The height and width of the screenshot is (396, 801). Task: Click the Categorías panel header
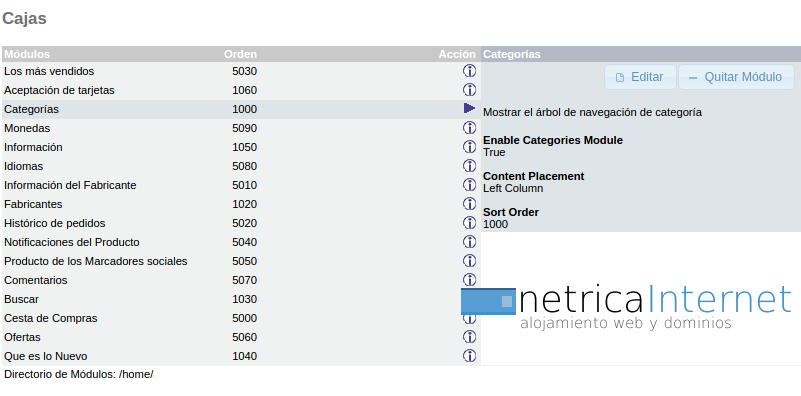[x=511, y=54]
